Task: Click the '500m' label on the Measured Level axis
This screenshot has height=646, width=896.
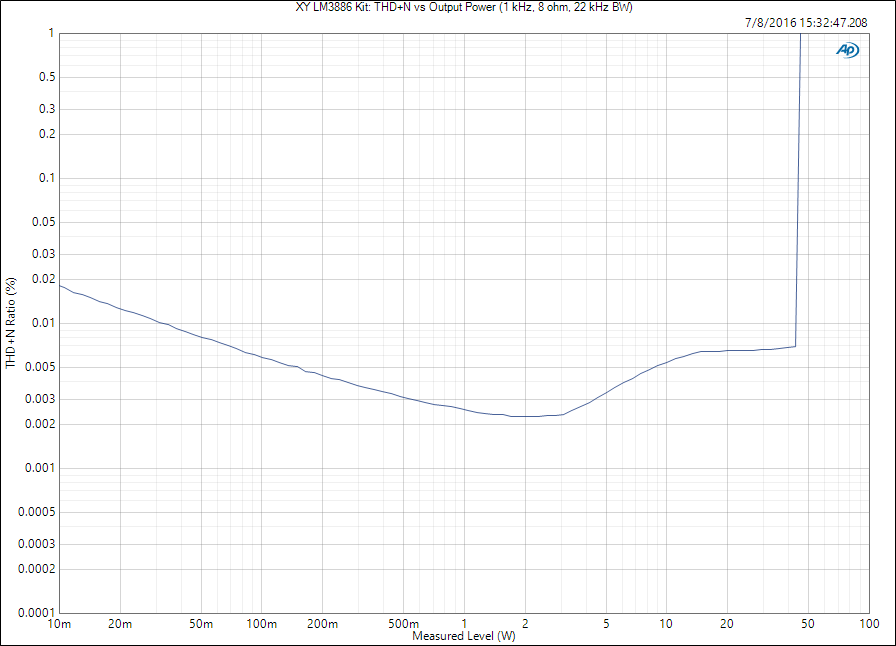Action: pos(403,624)
